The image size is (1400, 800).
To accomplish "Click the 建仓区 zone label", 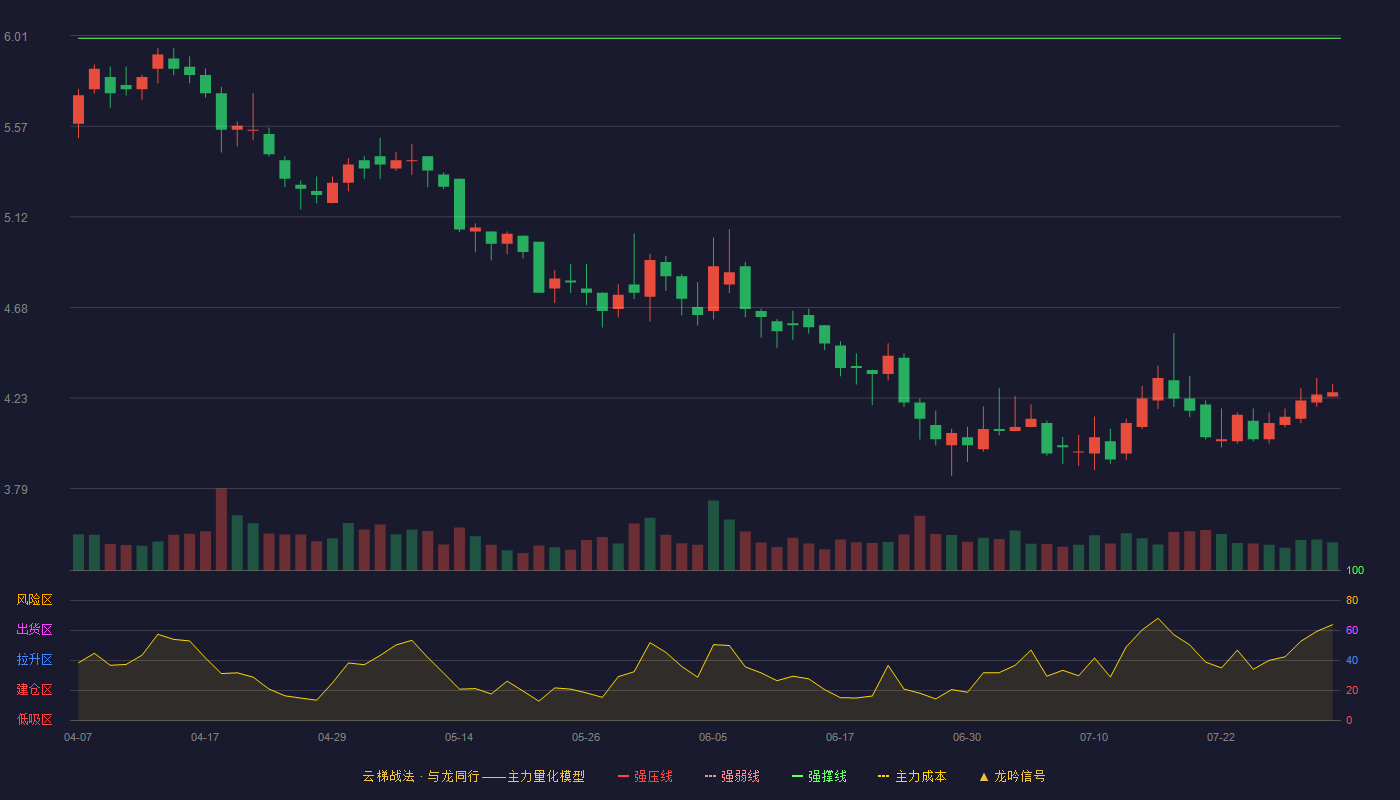I will (35, 690).
